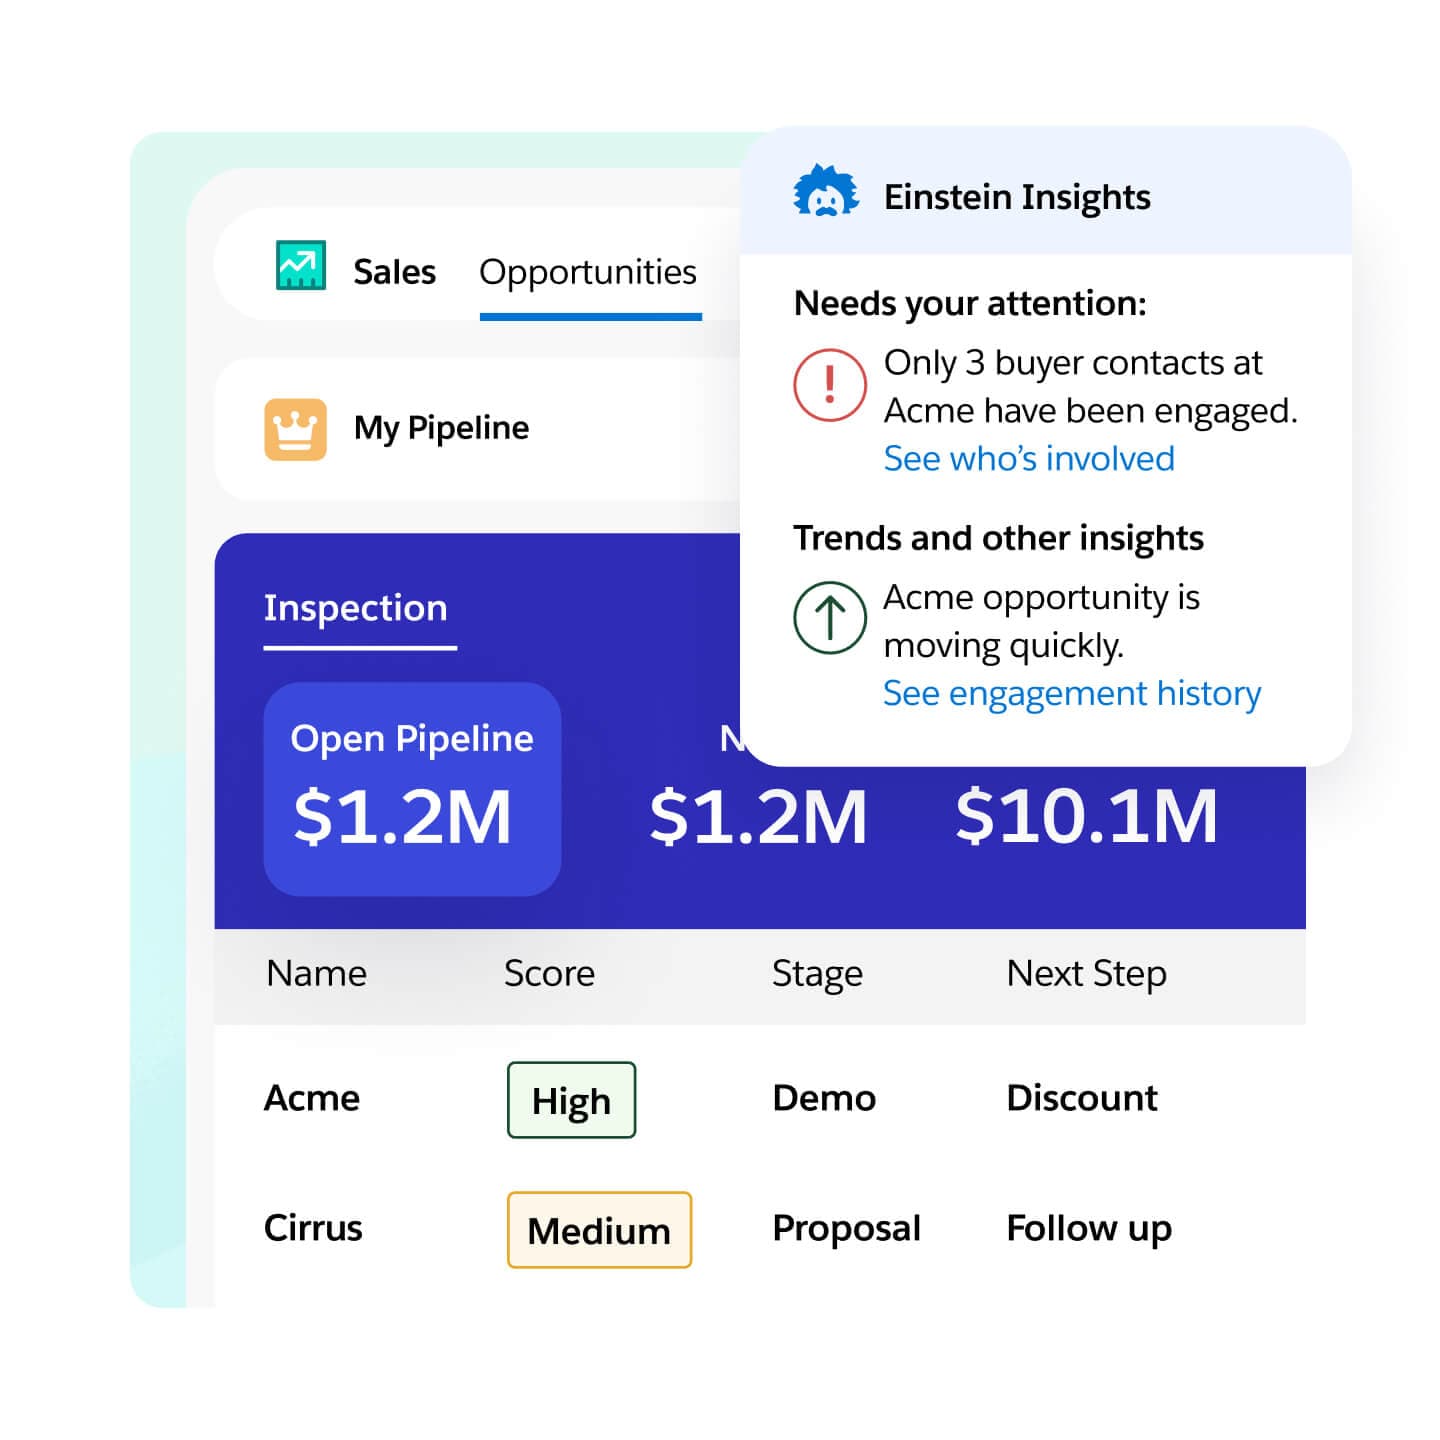
Task: Sort by the Score column header
Action: click(549, 973)
